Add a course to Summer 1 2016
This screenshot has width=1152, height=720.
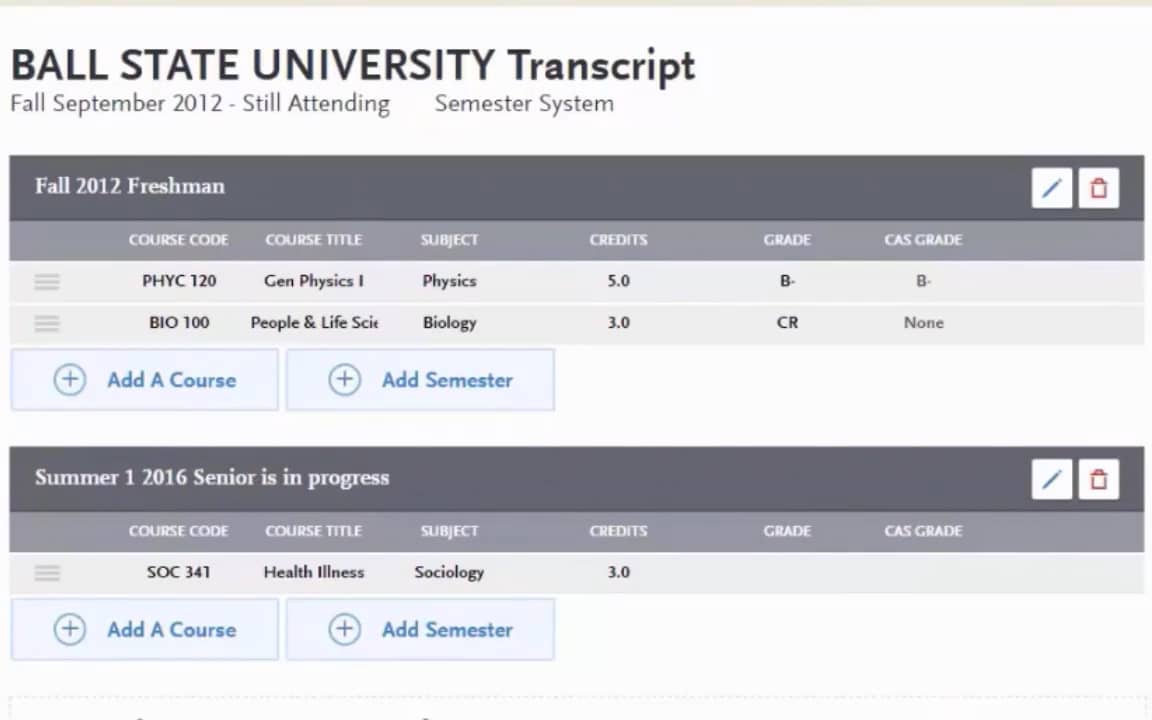point(145,630)
